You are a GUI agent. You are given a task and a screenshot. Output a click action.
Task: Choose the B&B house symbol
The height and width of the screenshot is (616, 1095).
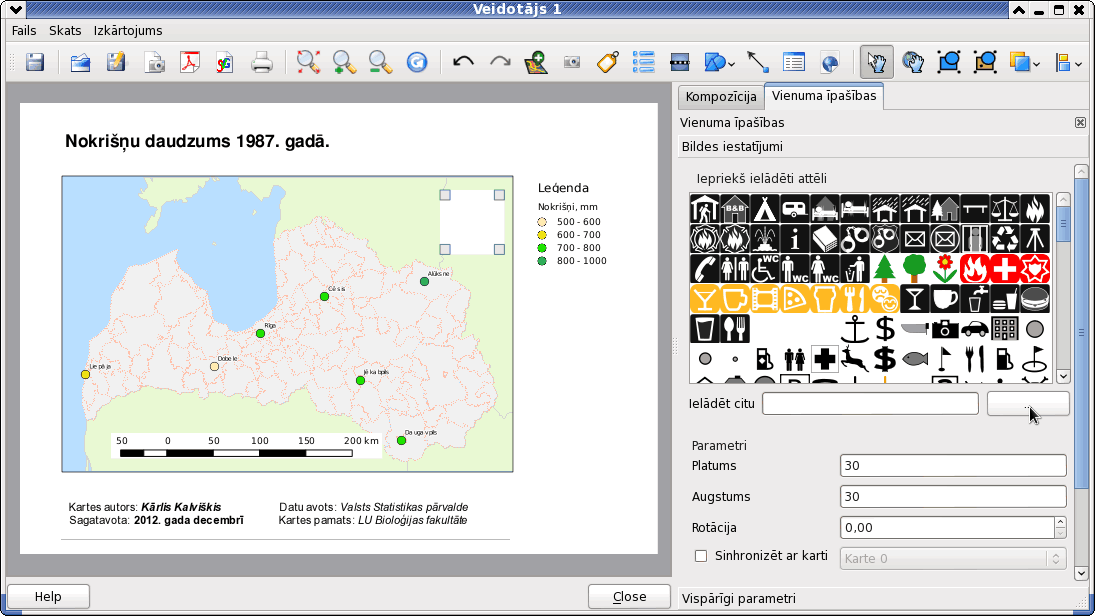[x=735, y=209]
